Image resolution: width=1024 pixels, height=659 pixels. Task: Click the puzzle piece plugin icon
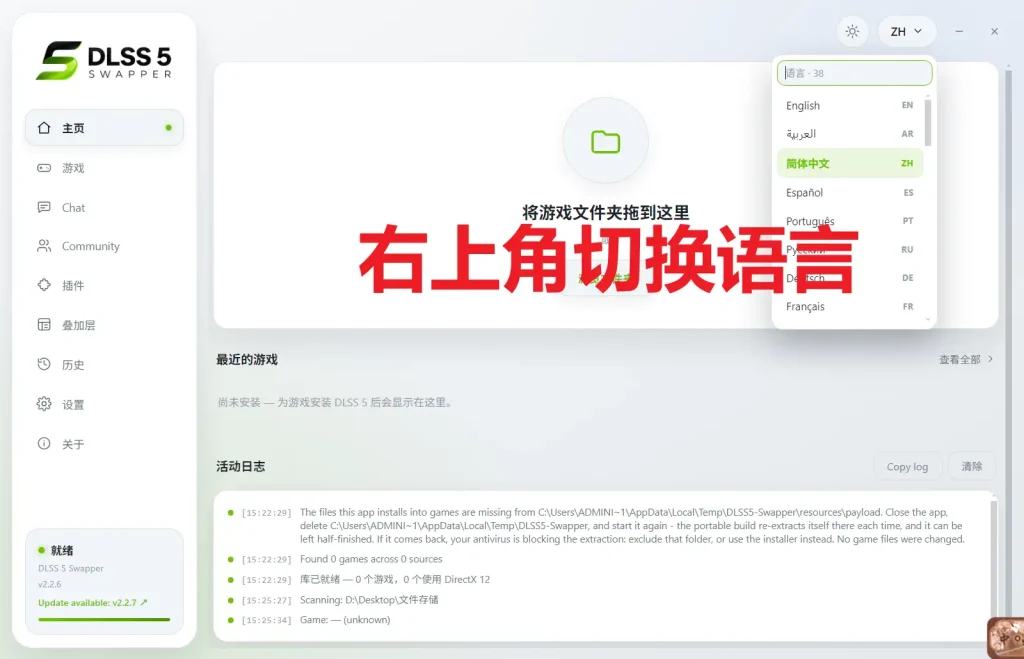[x=44, y=285]
